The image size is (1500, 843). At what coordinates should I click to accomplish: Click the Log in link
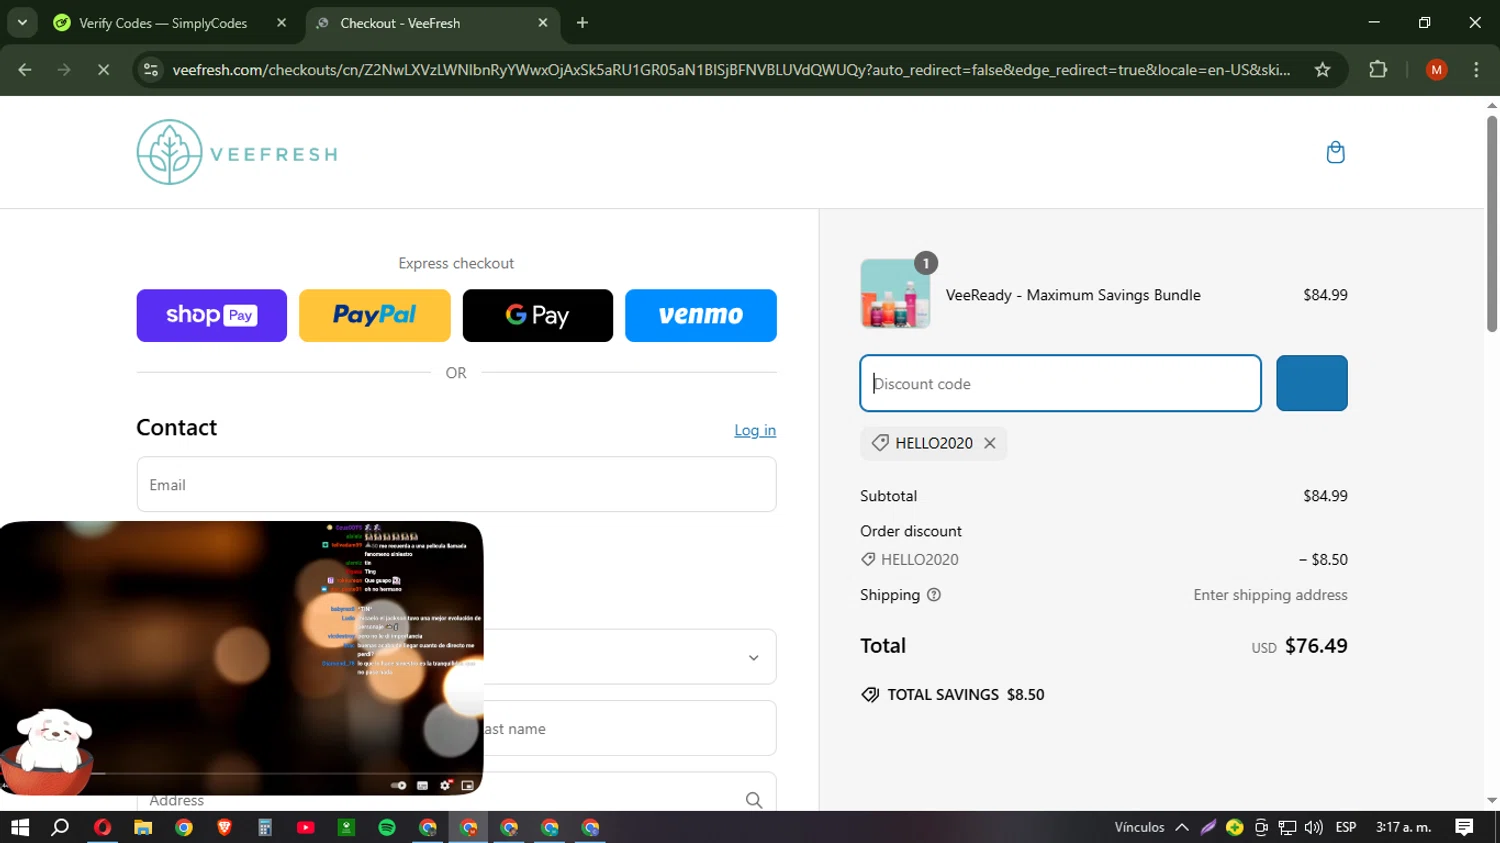point(755,430)
